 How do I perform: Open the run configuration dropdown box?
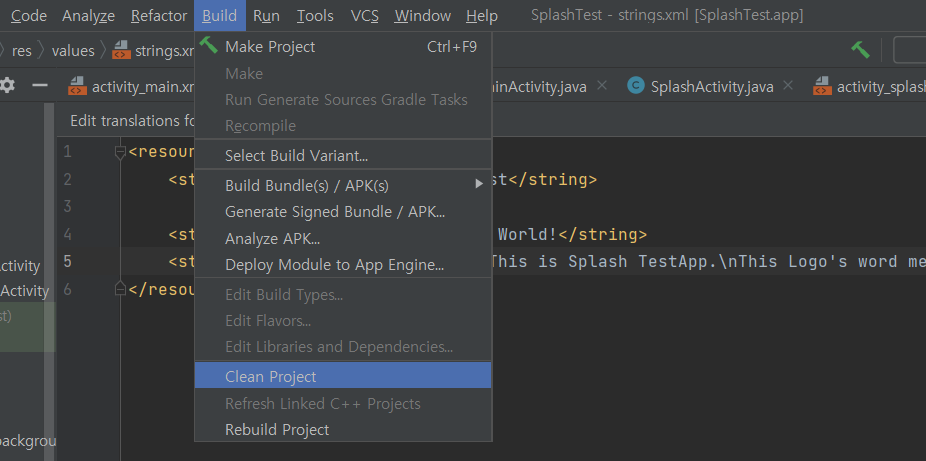click(909, 50)
